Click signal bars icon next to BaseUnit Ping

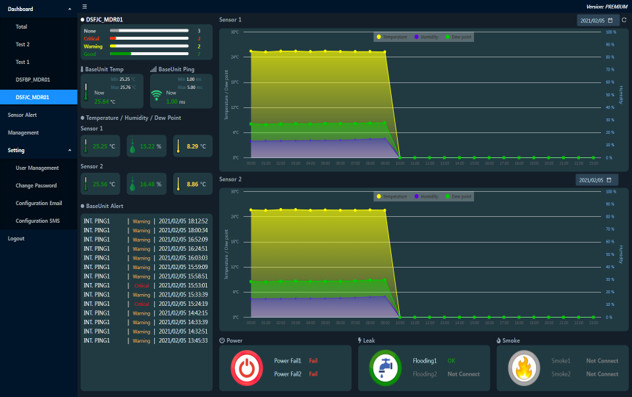pyautogui.click(x=153, y=69)
